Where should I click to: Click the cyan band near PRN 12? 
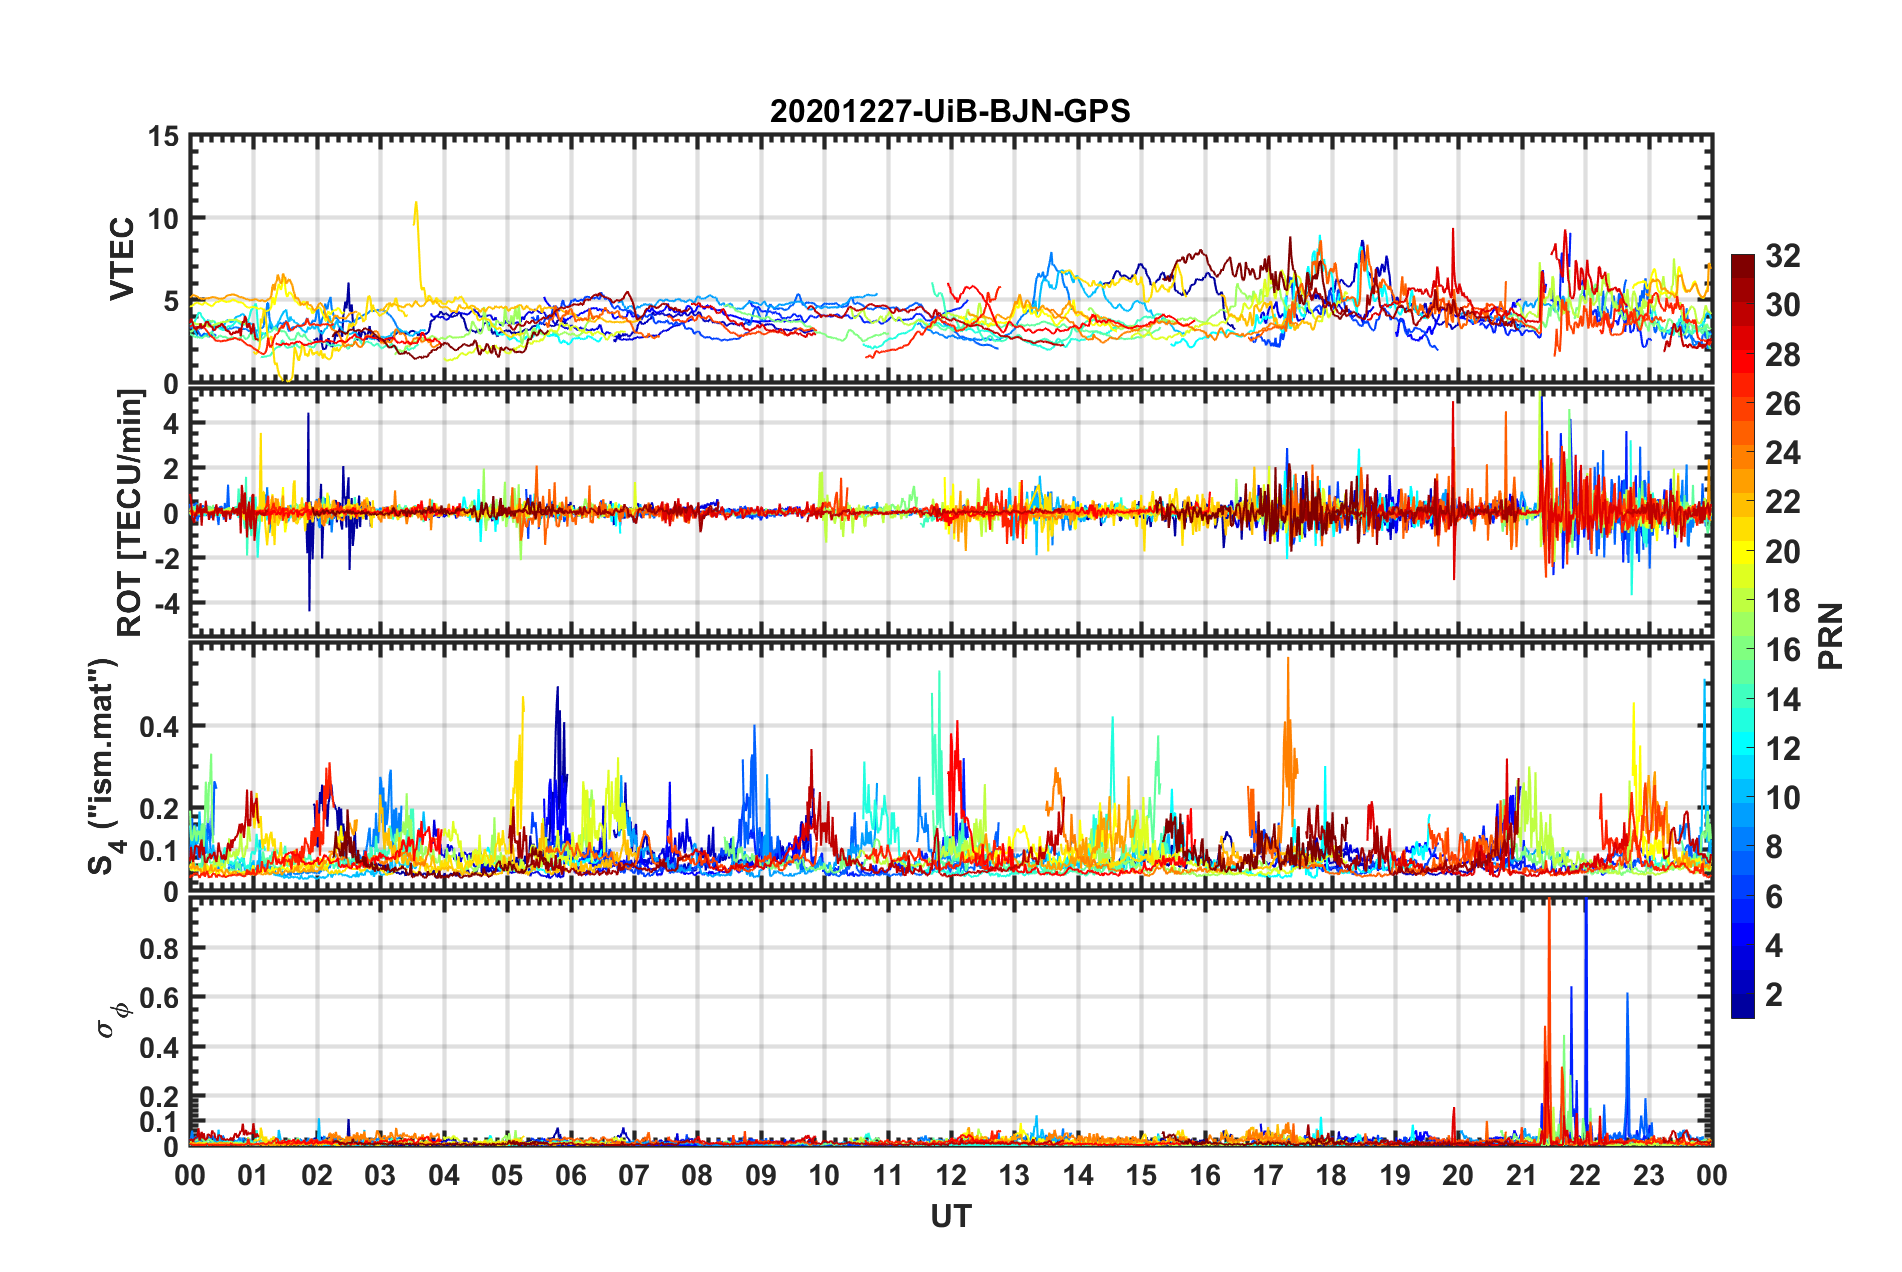tap(1742, 748)
